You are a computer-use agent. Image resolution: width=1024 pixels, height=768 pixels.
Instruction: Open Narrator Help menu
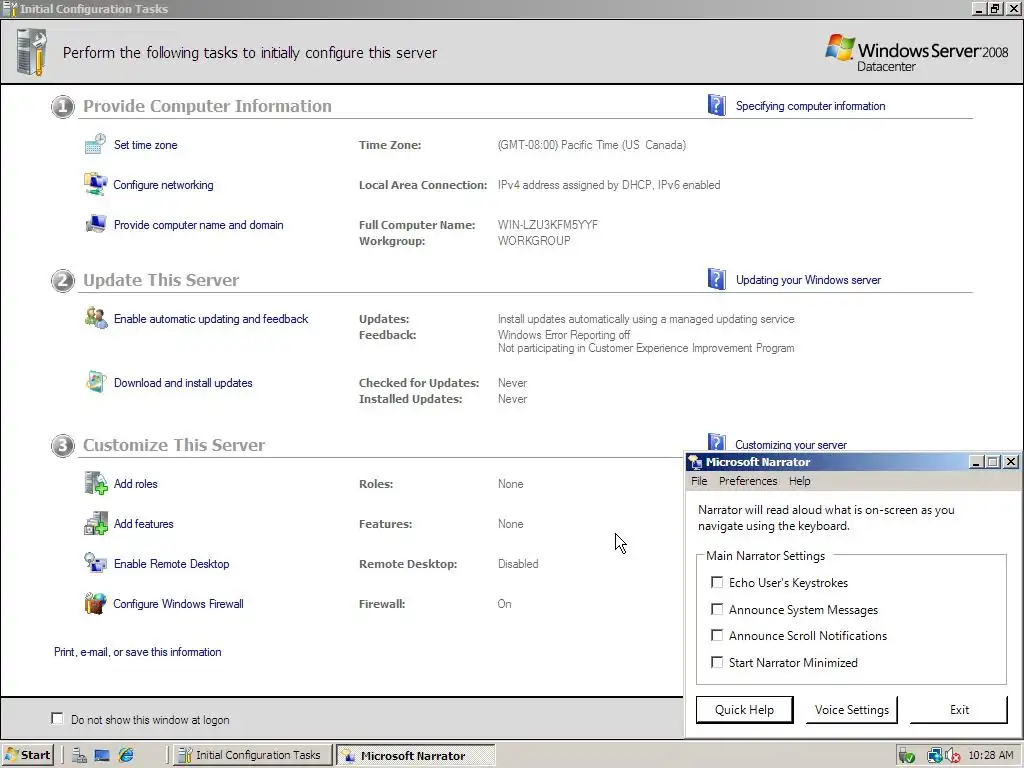(799, 481)
